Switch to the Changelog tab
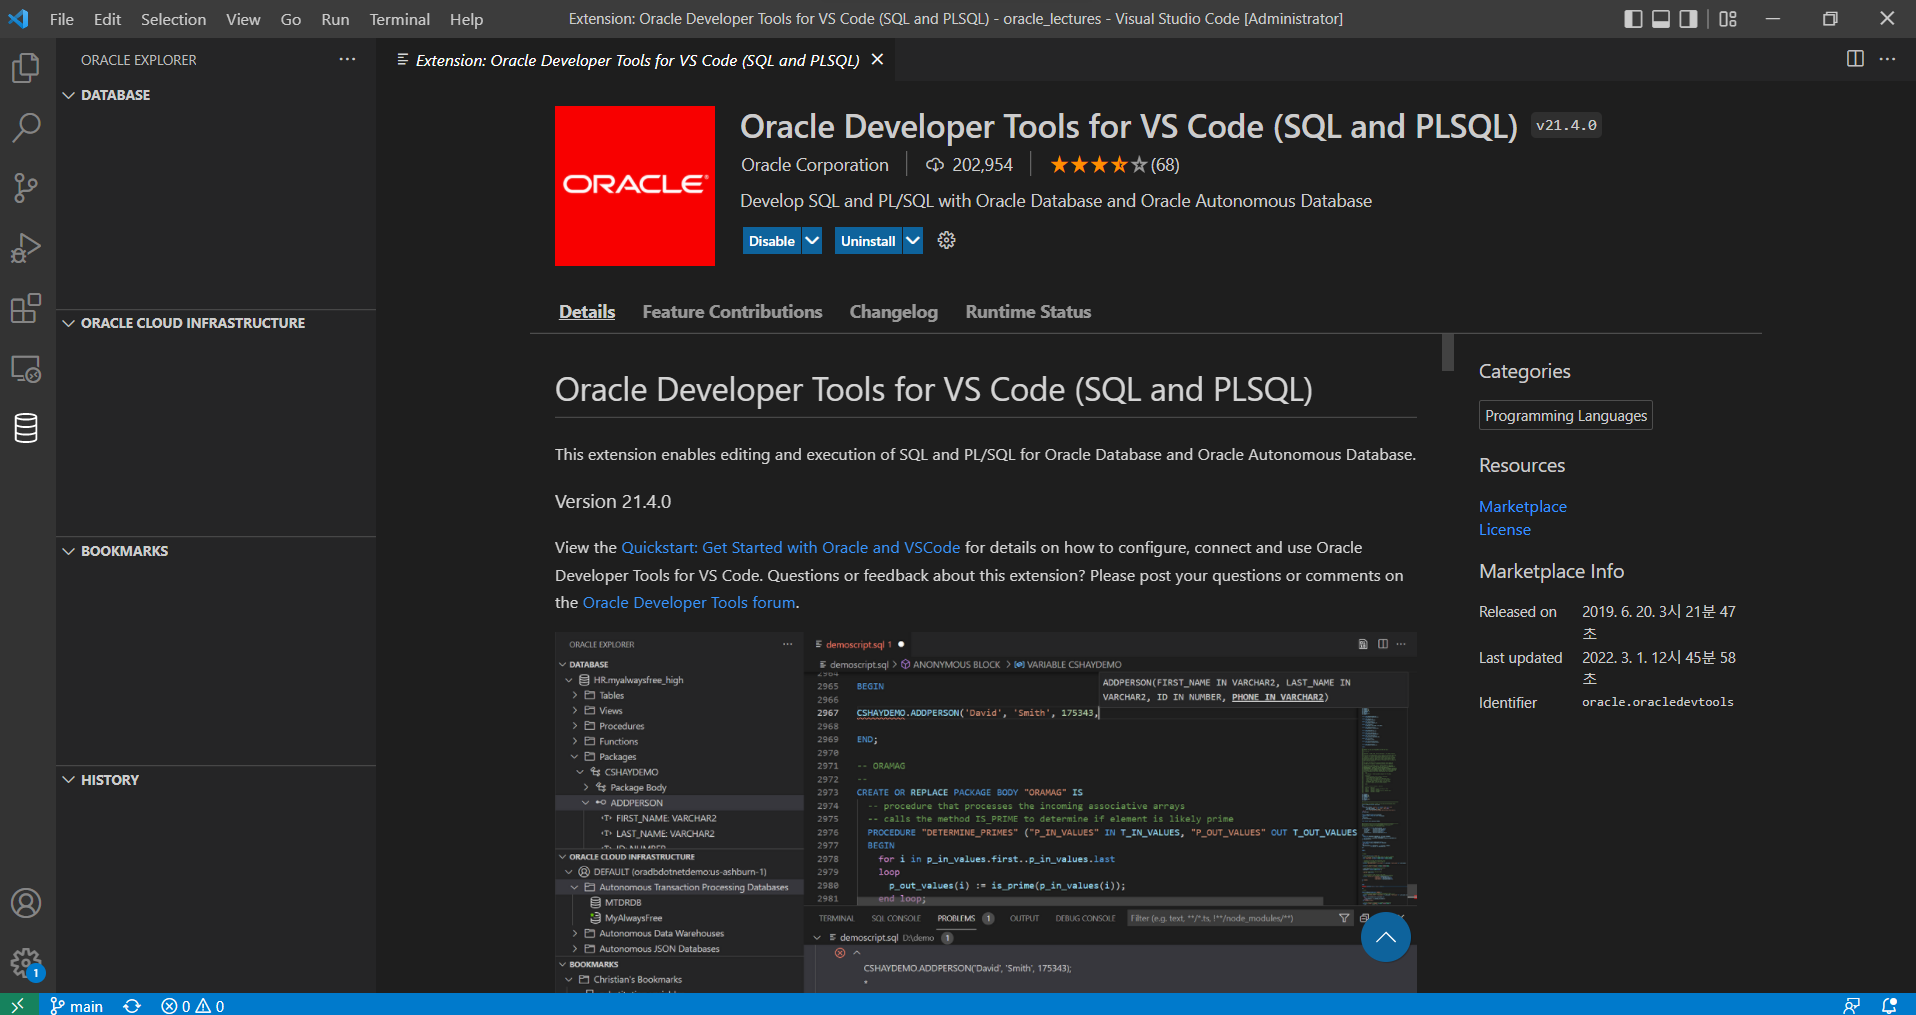1916x1015 pixels. 894,312
